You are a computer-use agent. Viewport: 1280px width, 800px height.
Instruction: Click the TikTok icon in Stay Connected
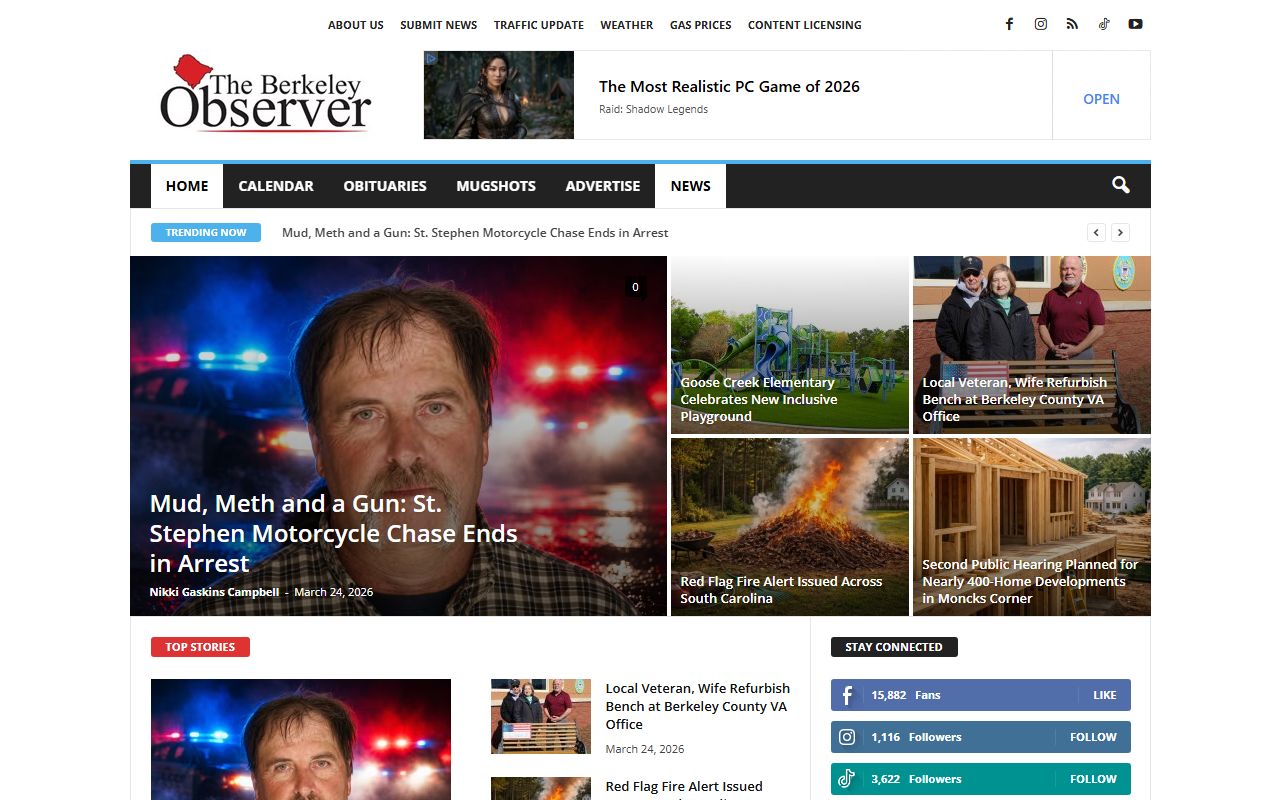[x=847, y=779]
